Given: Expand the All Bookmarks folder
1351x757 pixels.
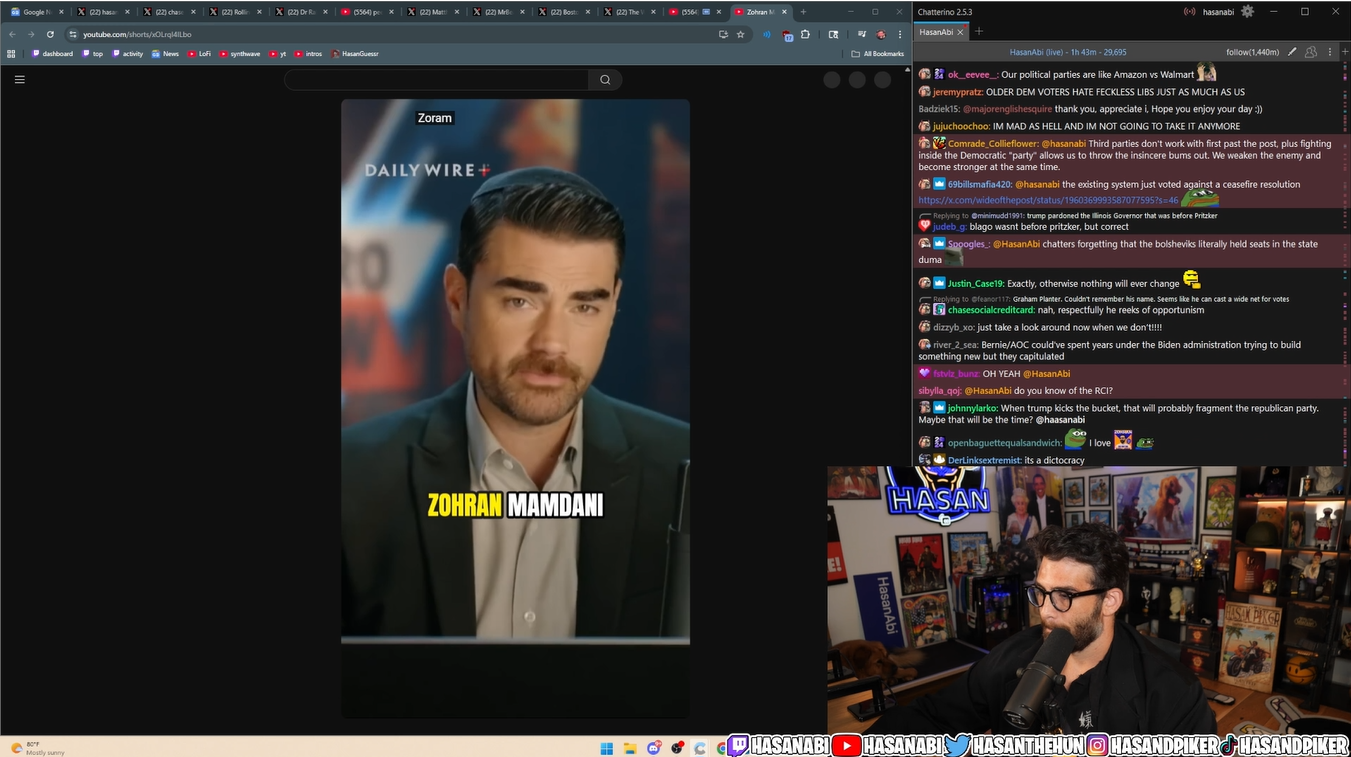Looking at the screenshot, I should click(x=877, y=54).
